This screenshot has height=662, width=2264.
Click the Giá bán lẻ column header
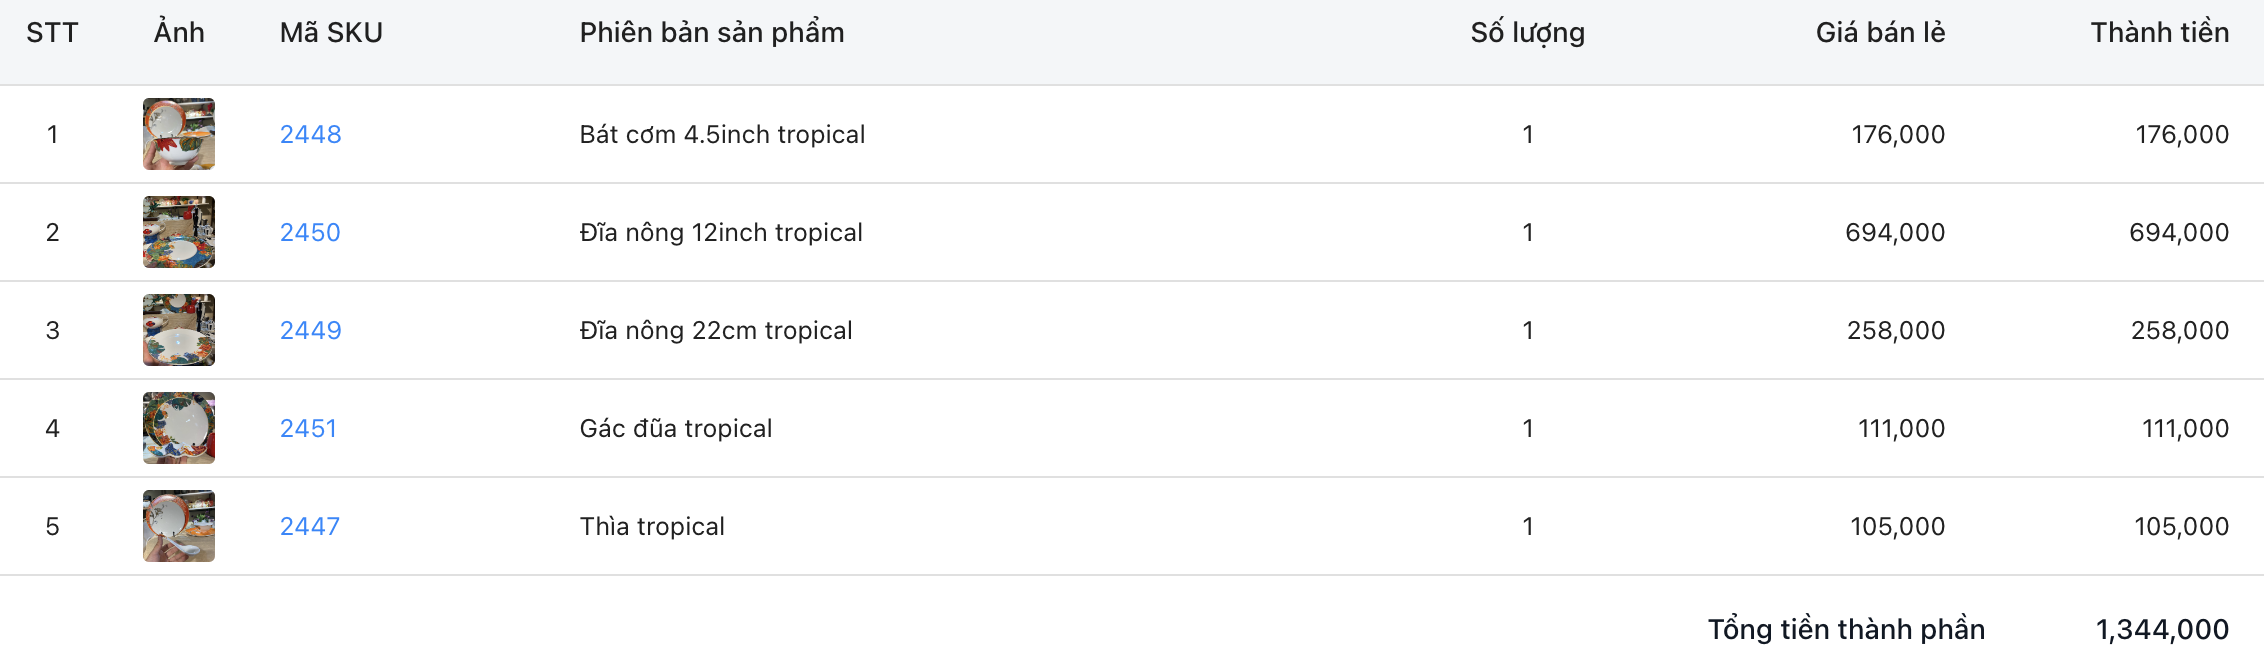click(x=1880, y=33)
